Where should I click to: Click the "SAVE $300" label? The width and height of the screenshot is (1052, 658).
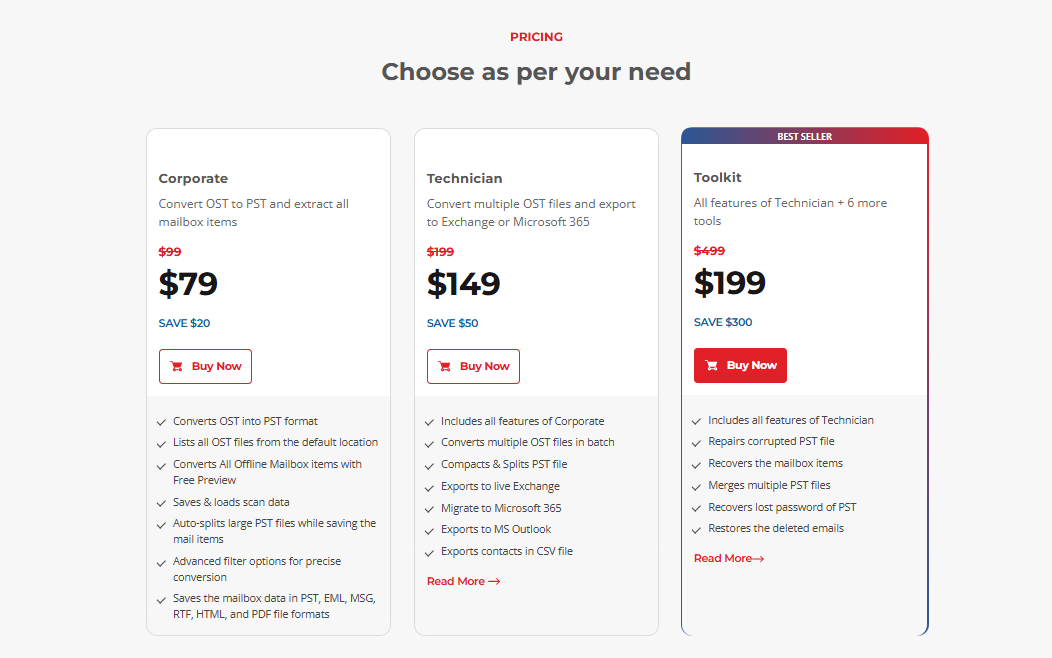(723, 323)
